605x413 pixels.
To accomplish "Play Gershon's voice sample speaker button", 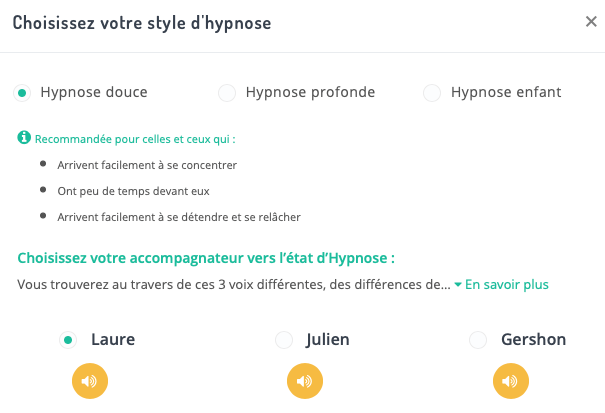I will [x=510, y=381].
